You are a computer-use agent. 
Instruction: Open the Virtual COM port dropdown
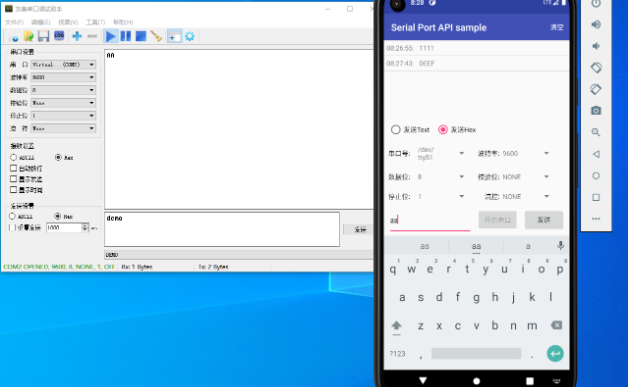coord(63,64)
